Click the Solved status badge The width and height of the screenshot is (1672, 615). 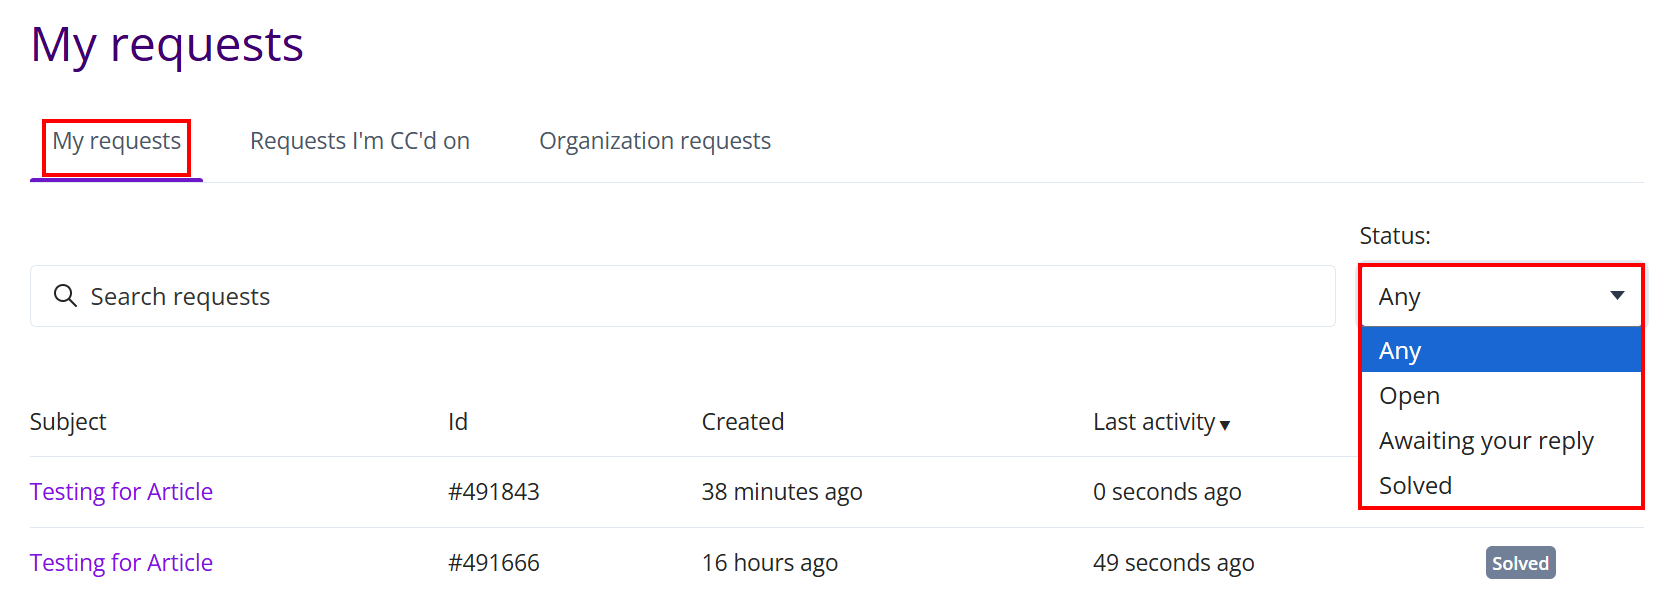coord(1520,563)
